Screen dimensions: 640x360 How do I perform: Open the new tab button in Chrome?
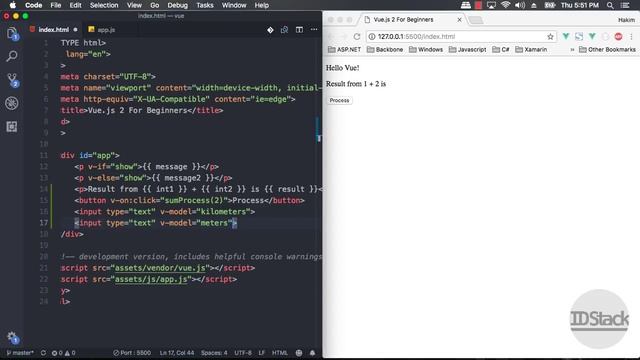click(x=476, y=20)
